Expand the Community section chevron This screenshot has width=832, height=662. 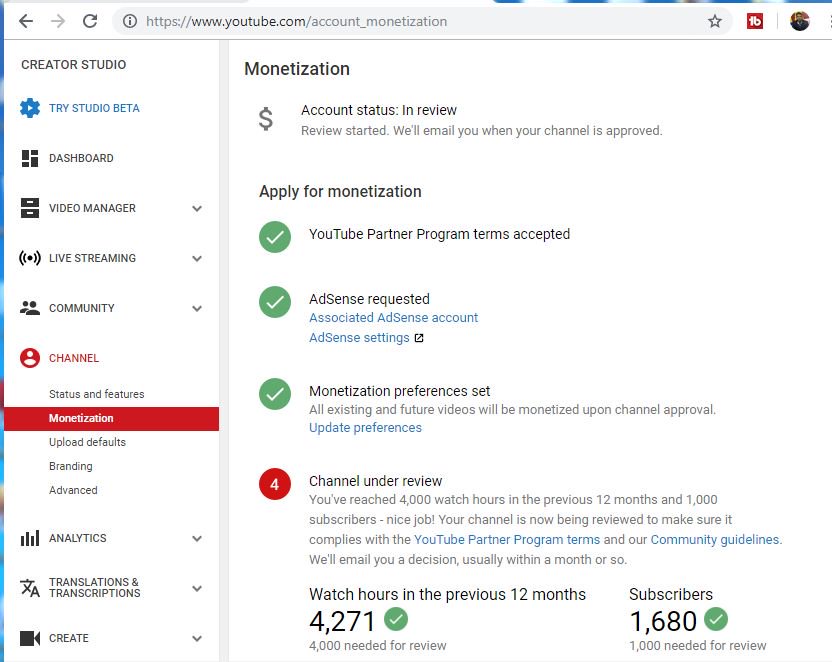pyautogui.click(x=197, y=308)
